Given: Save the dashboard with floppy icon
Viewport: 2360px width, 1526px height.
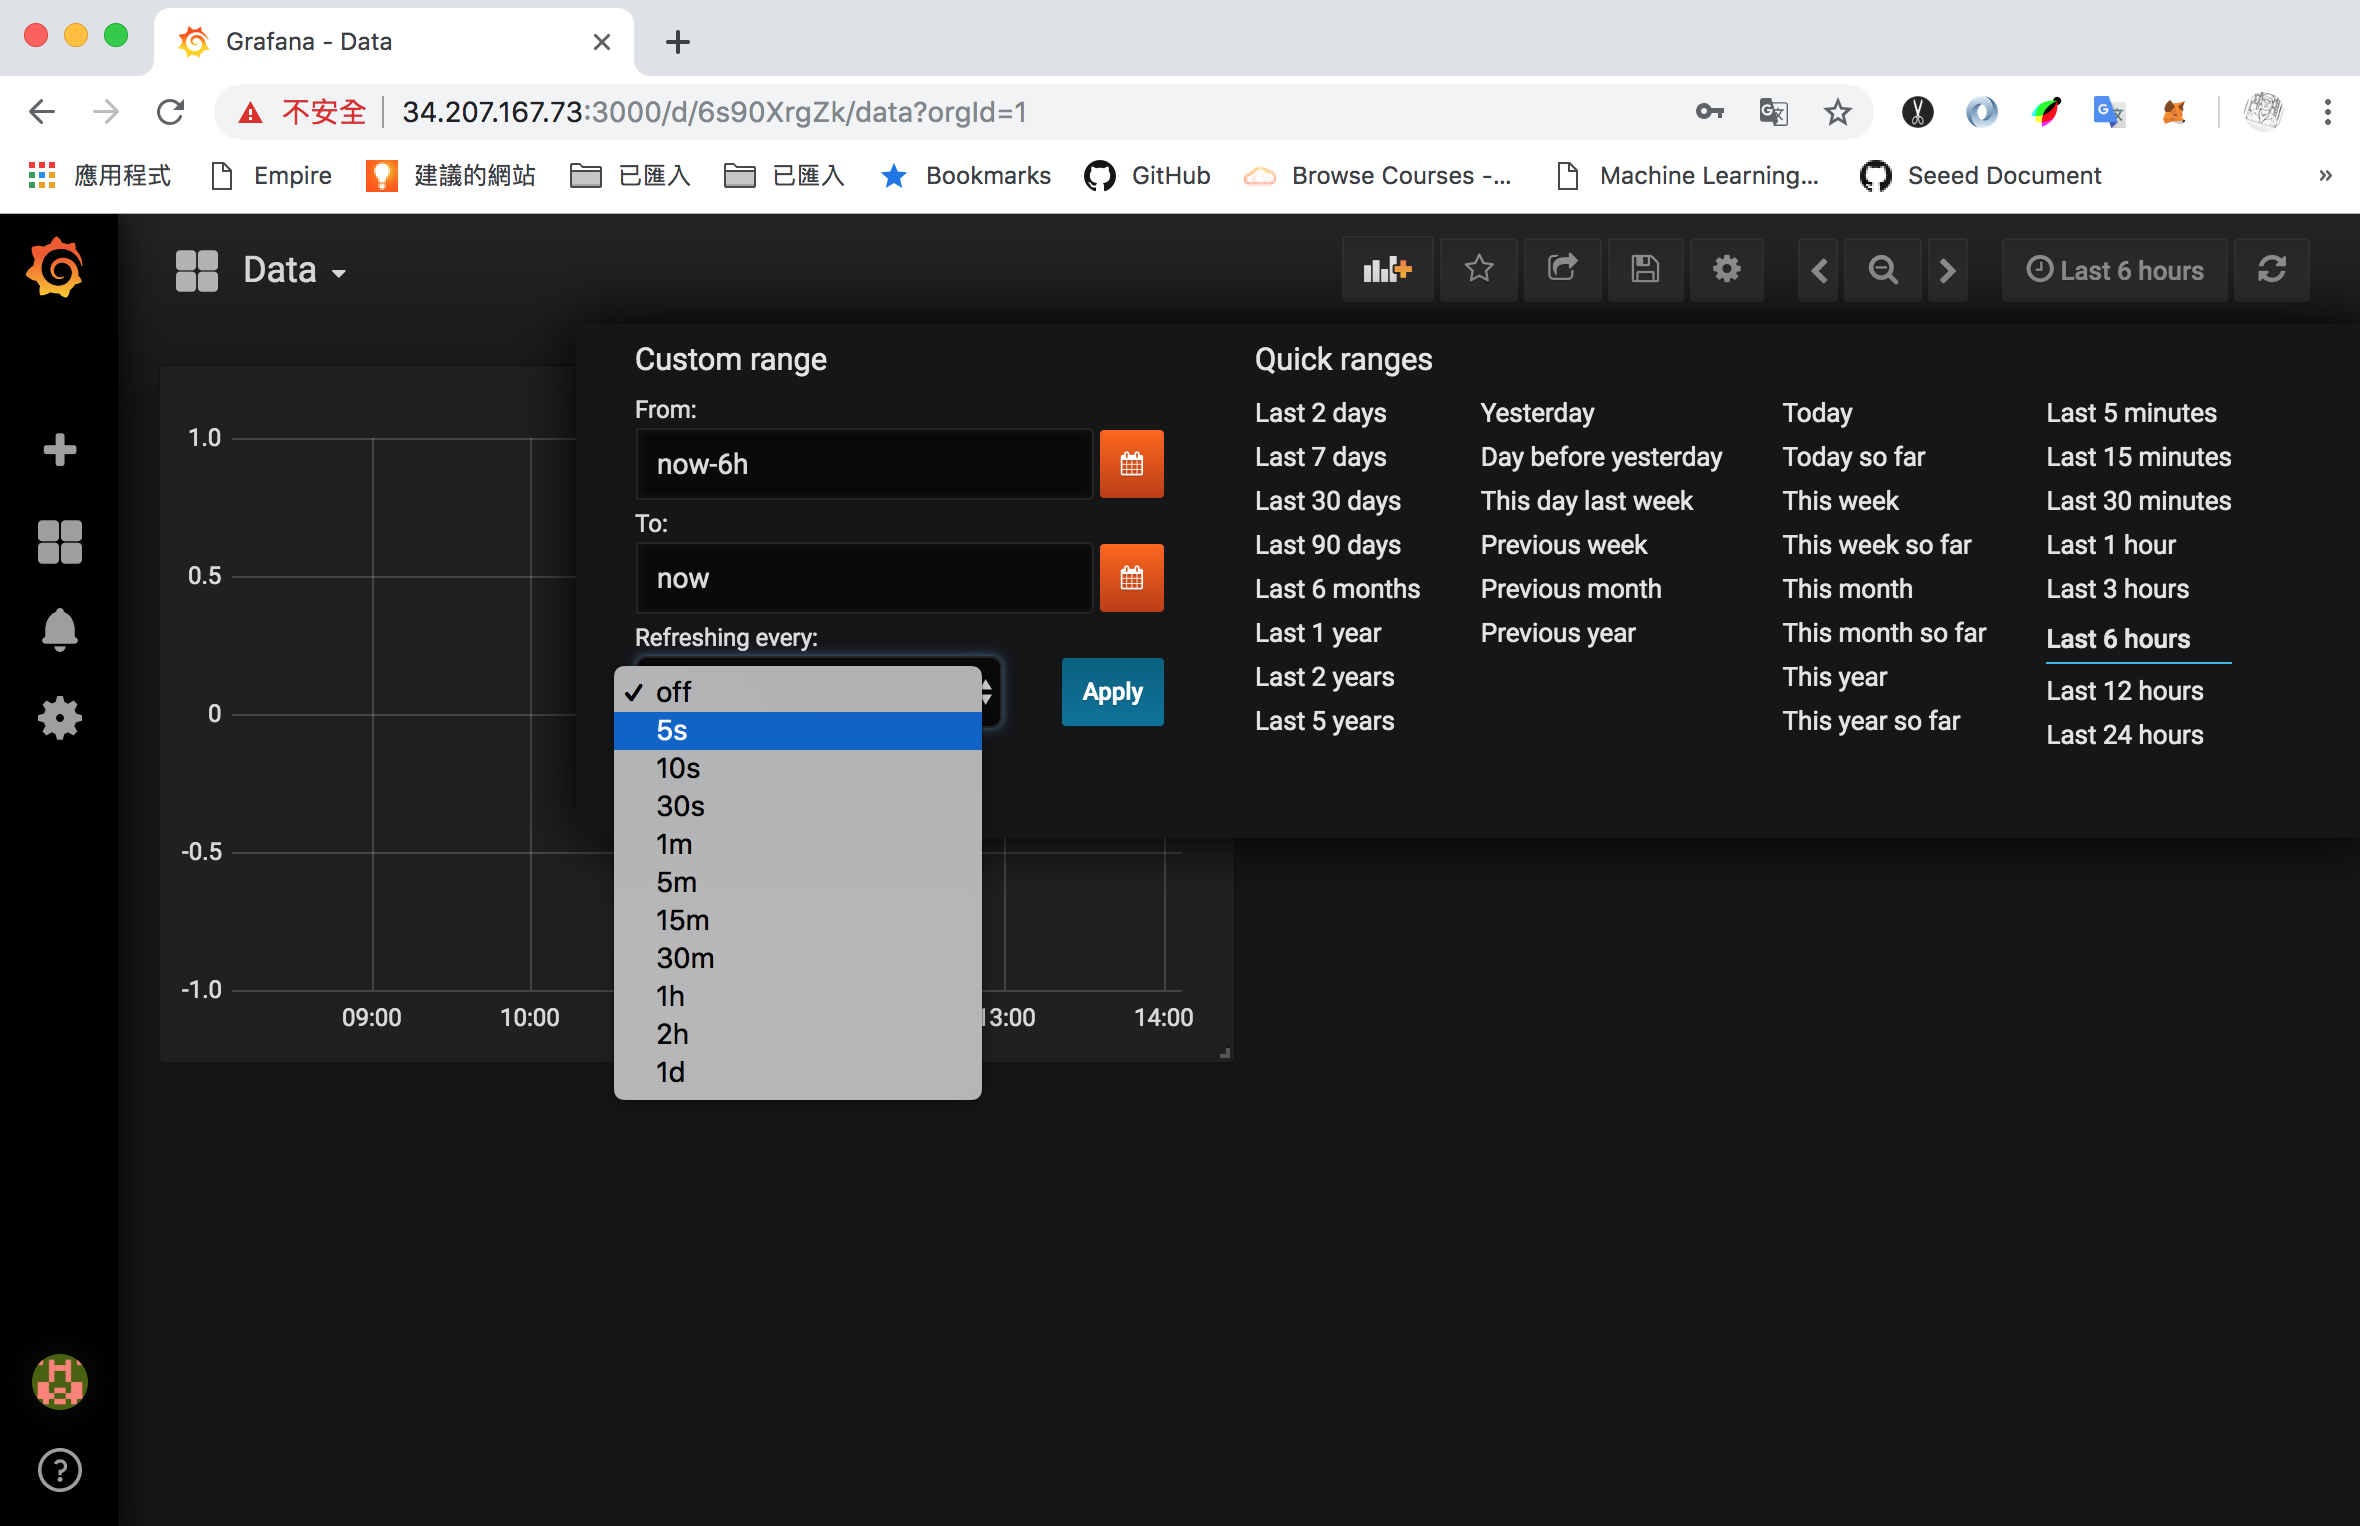Looking at the screenshot, I should [1645, 270].
